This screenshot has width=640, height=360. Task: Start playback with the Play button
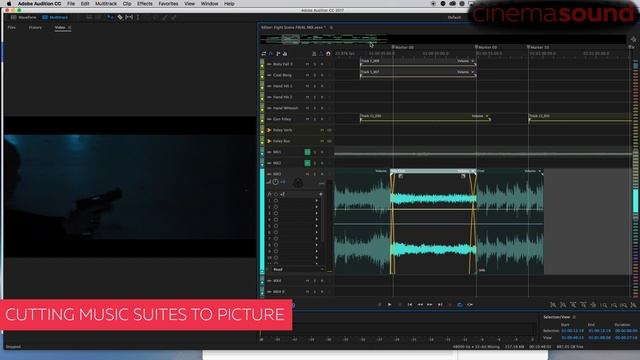coord(389,305)
